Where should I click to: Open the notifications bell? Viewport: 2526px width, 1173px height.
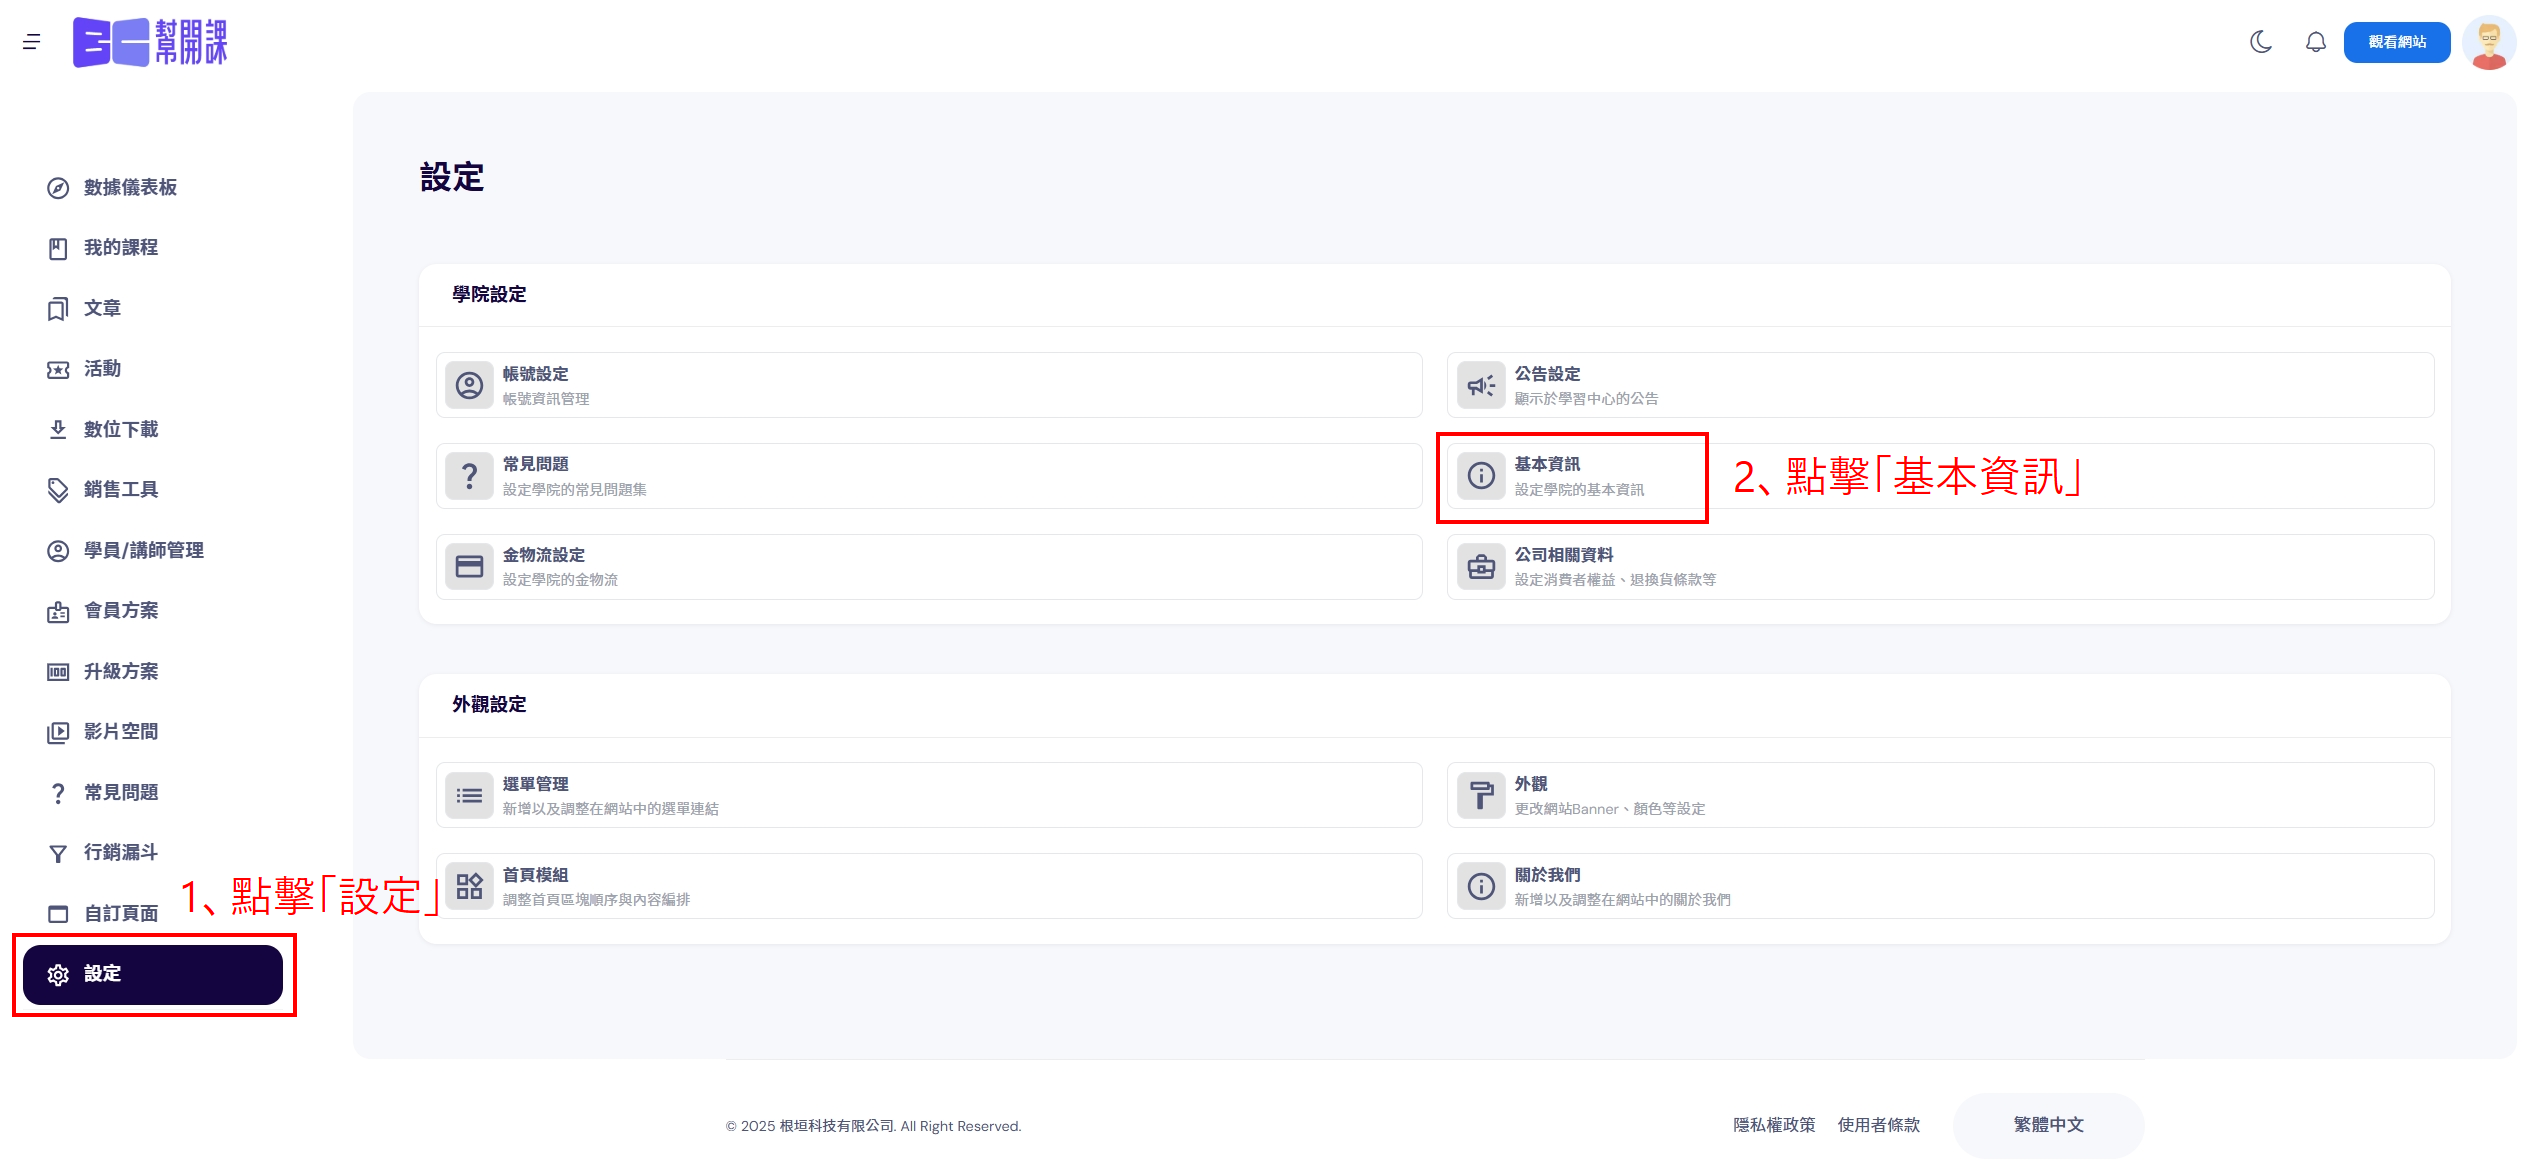pos(2315,42)
